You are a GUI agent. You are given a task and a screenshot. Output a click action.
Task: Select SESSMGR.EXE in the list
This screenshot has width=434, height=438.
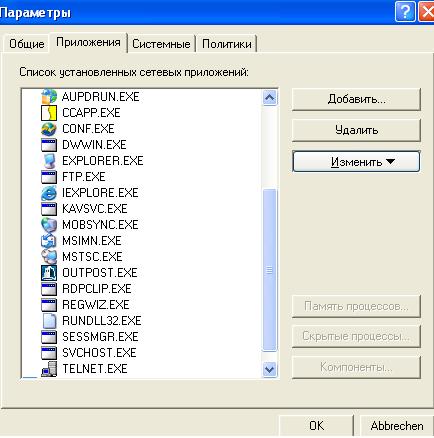pos(100,337)
